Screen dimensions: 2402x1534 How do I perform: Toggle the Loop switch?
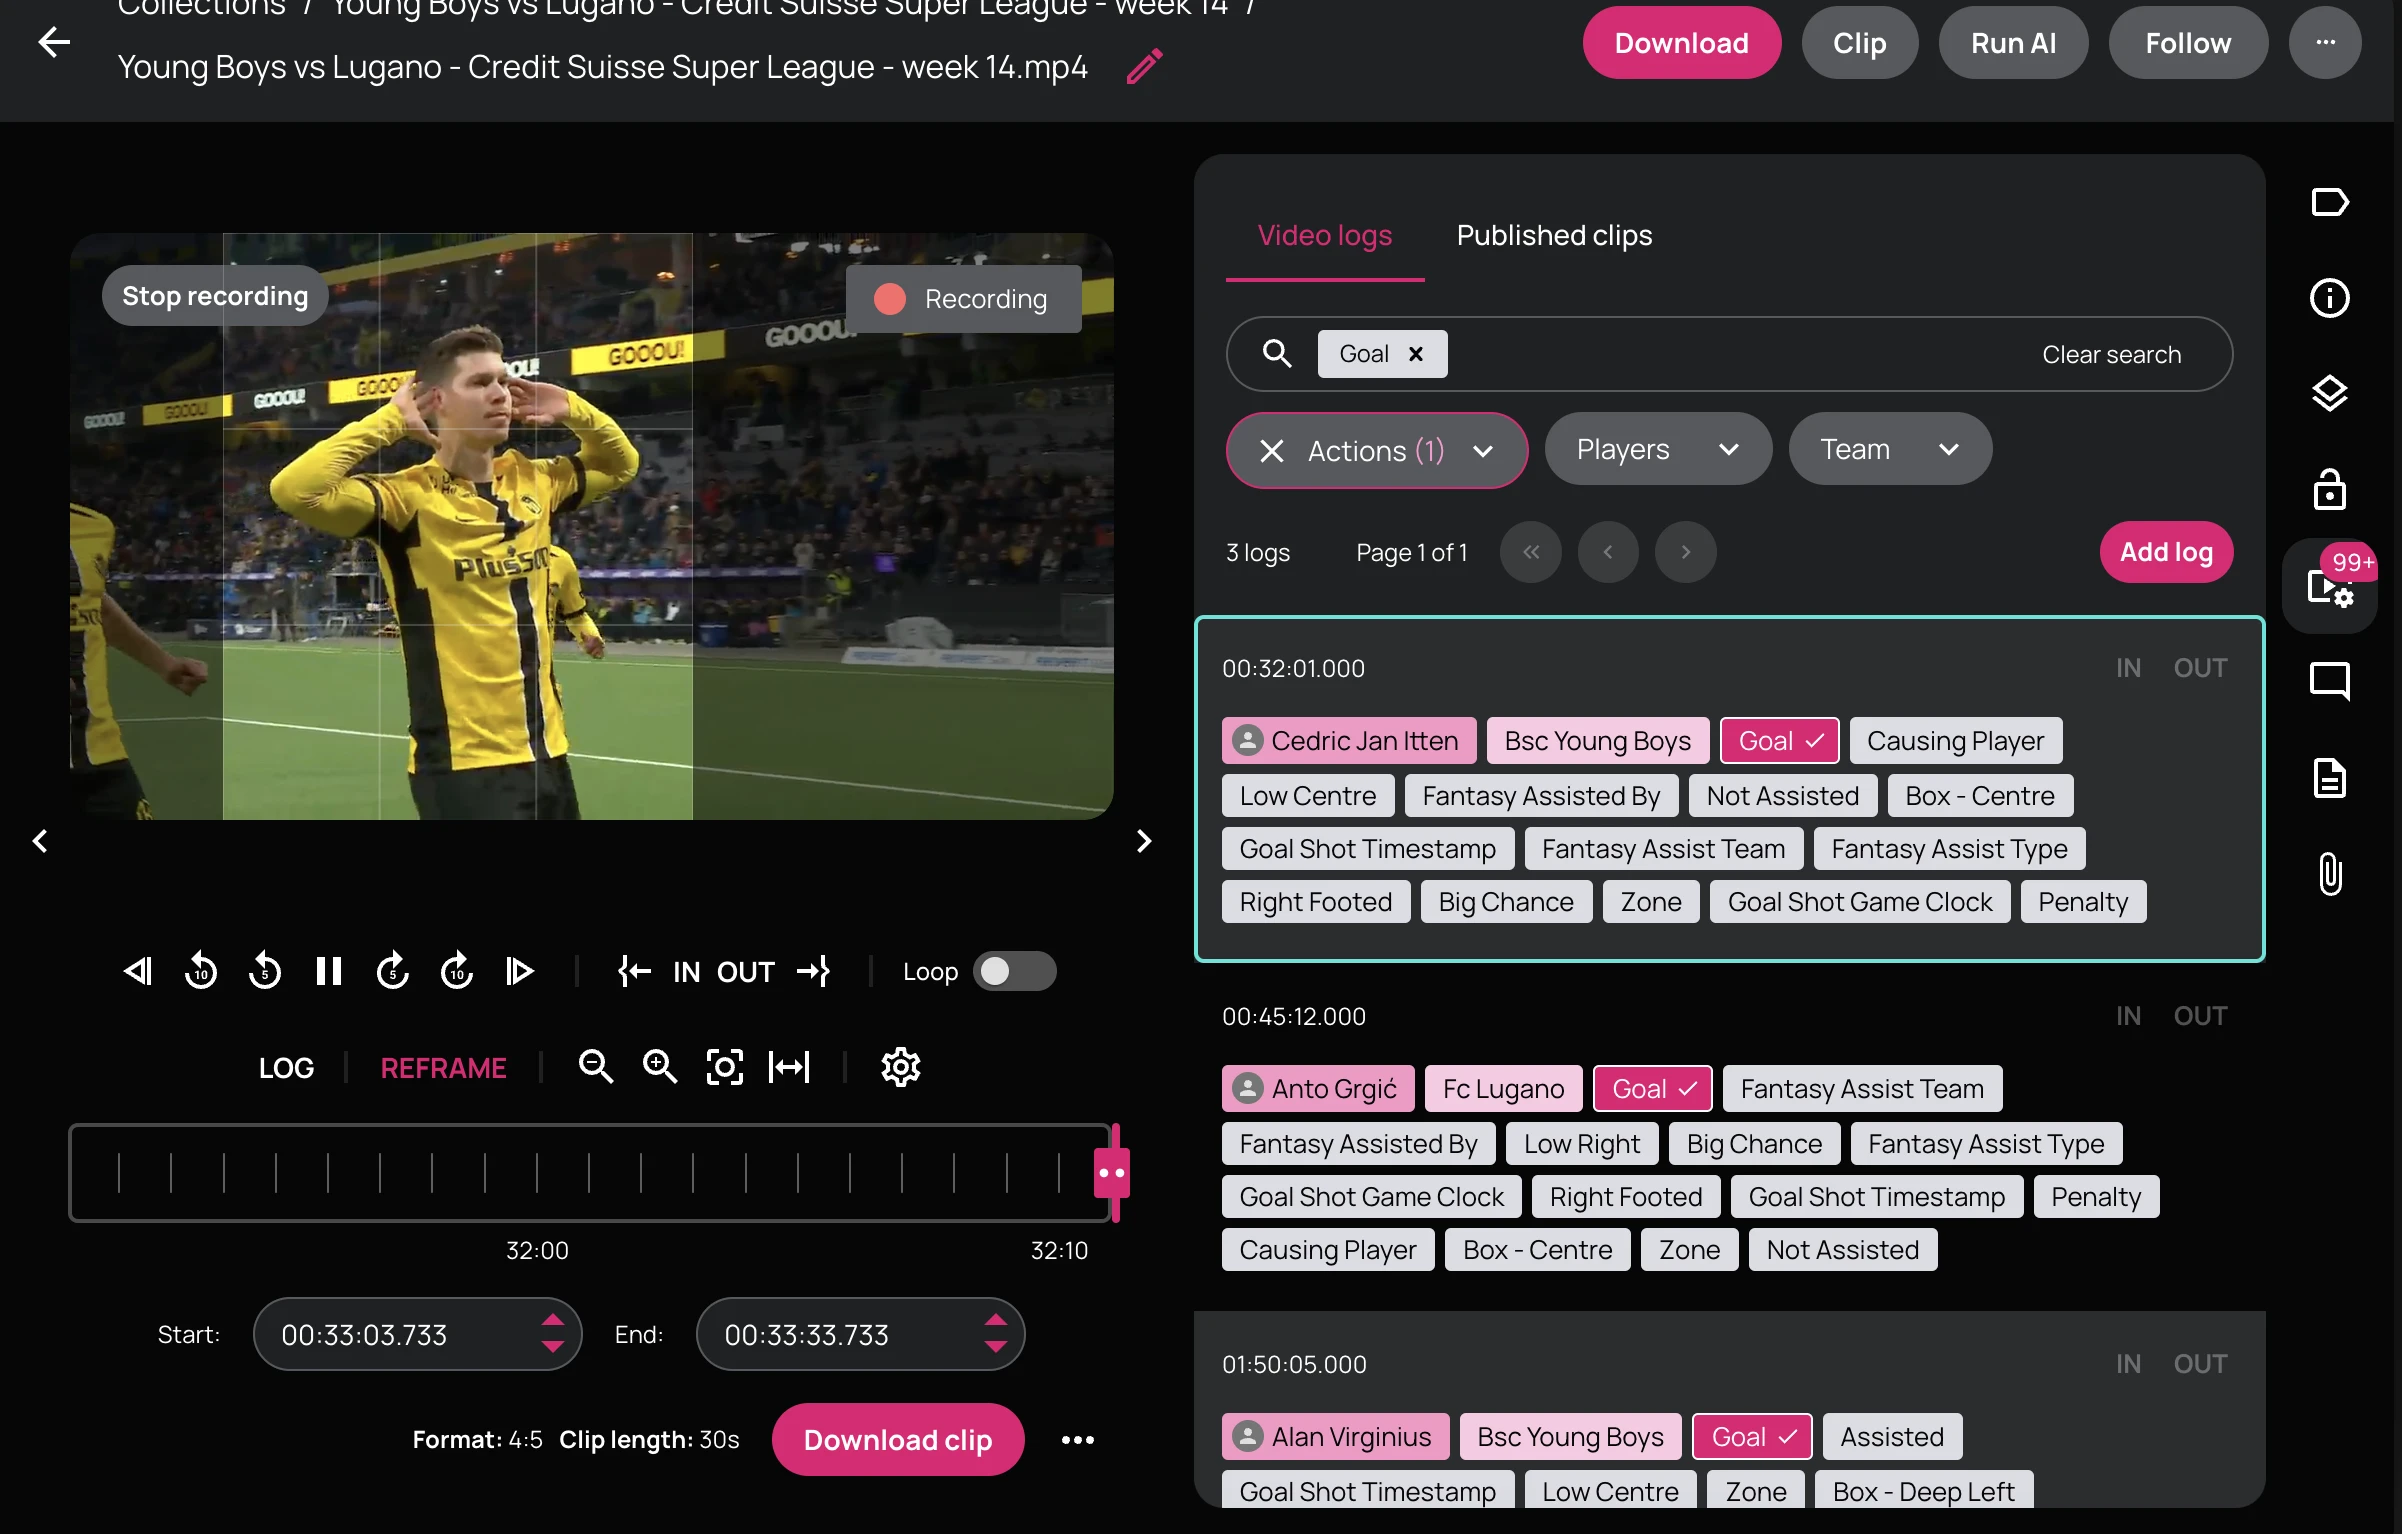[1014, 971]
